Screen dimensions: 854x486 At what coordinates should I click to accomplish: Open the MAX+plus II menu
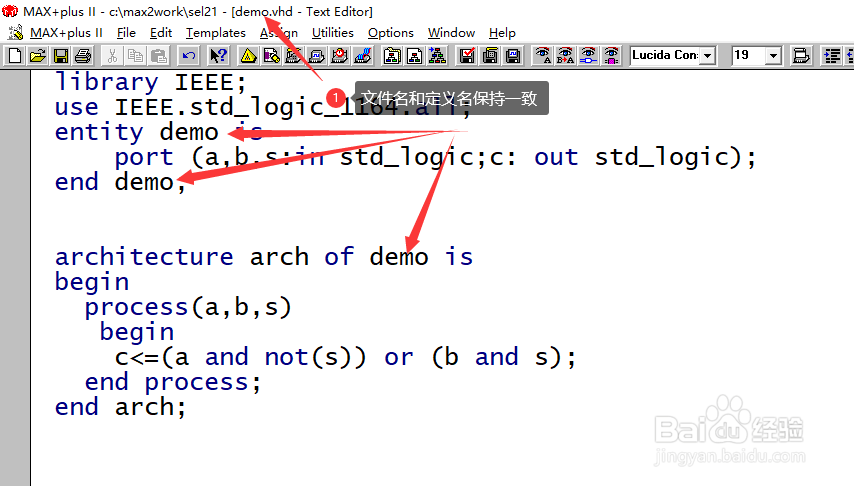[x=66, y=33]
